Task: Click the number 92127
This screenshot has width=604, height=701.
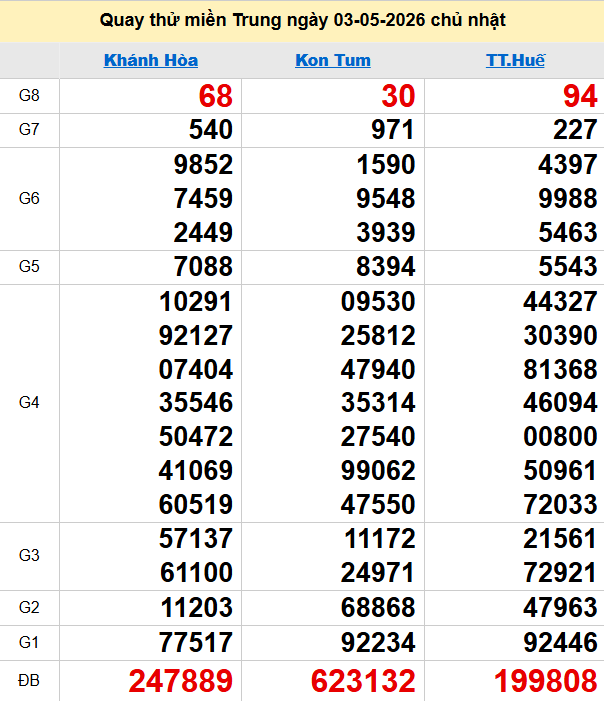Action: pyautogui.click(x=196, y=336)
